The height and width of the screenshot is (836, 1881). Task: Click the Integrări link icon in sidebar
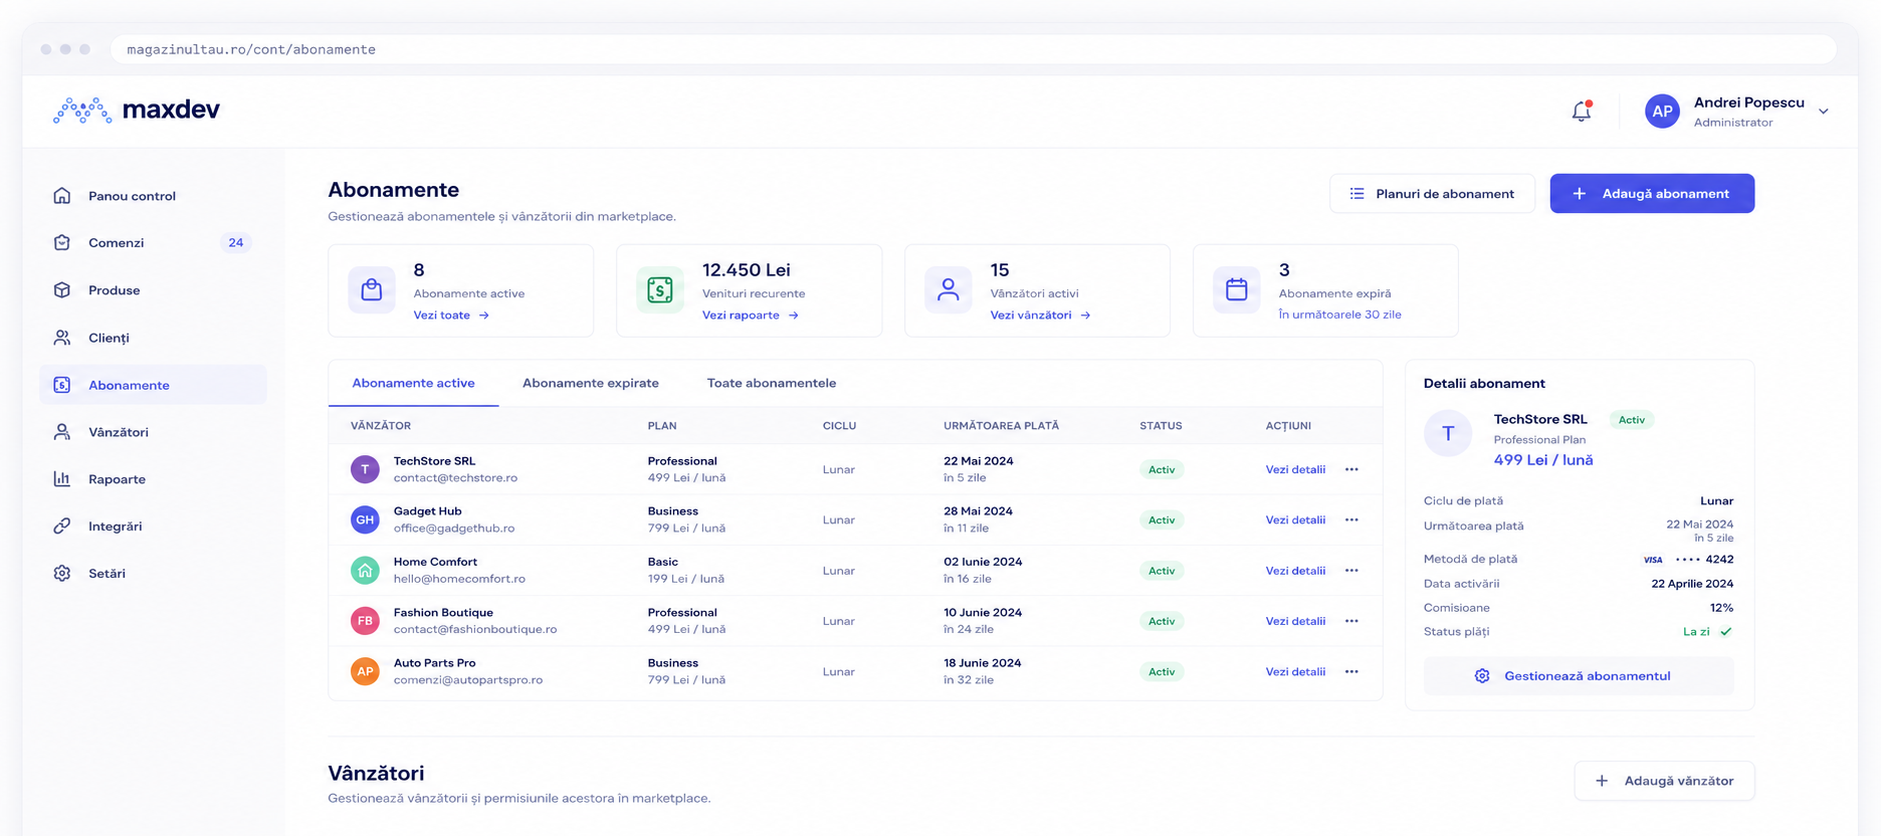click(x=62, y=526)
